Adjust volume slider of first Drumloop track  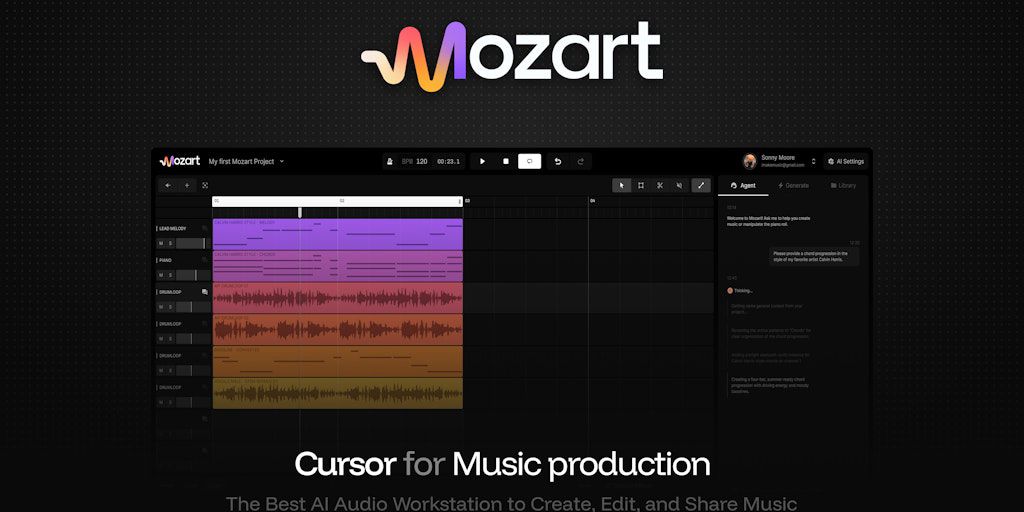[191, 307]
